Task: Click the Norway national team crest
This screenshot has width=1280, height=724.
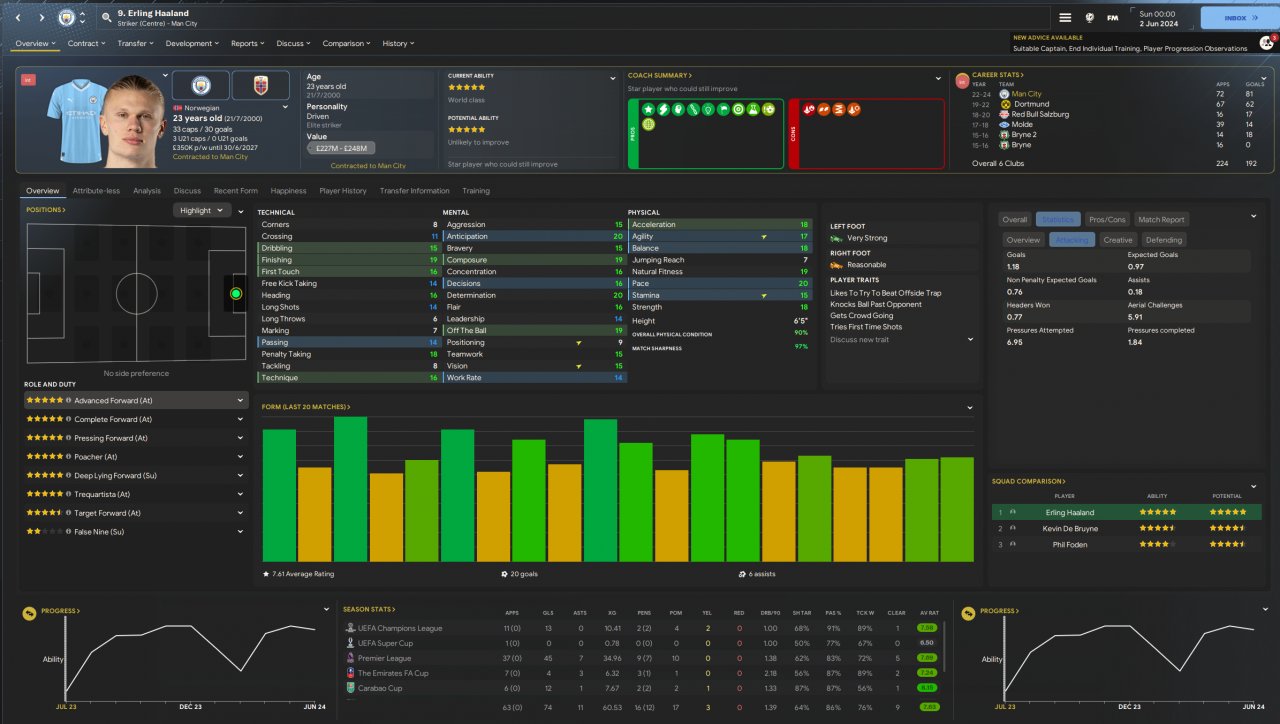Action: point(260,85)
